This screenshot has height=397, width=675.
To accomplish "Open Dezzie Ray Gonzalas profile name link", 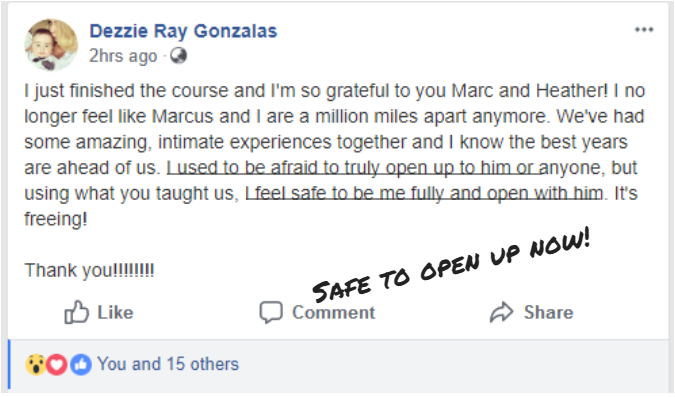I will coord(183,31).
